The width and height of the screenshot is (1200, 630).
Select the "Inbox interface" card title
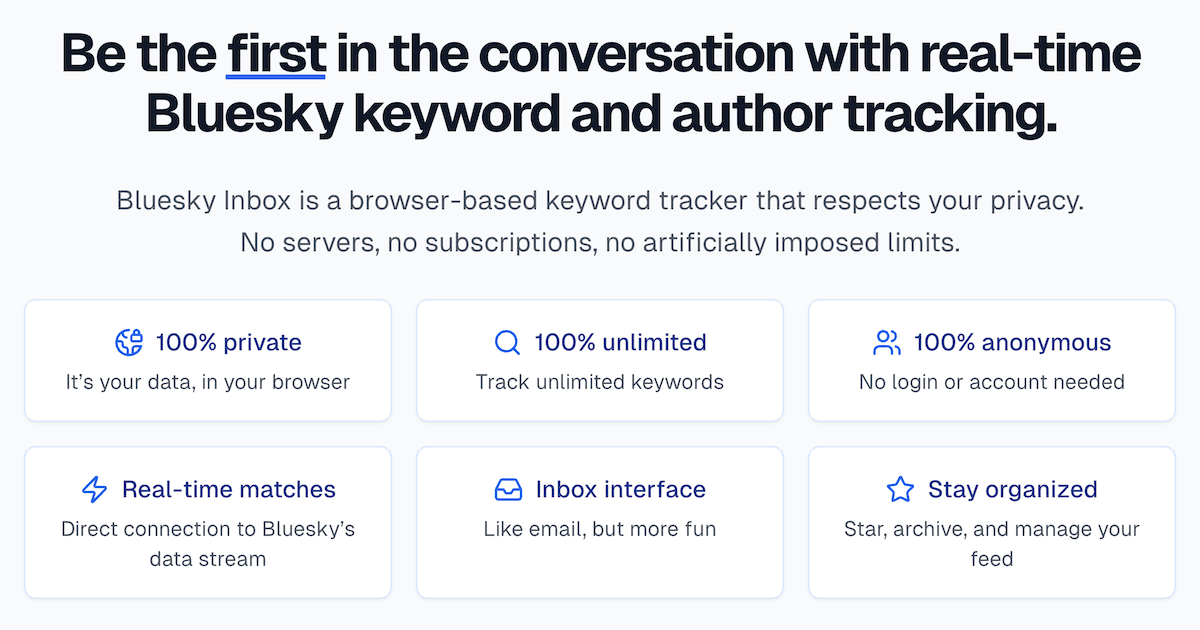[620, 490]
